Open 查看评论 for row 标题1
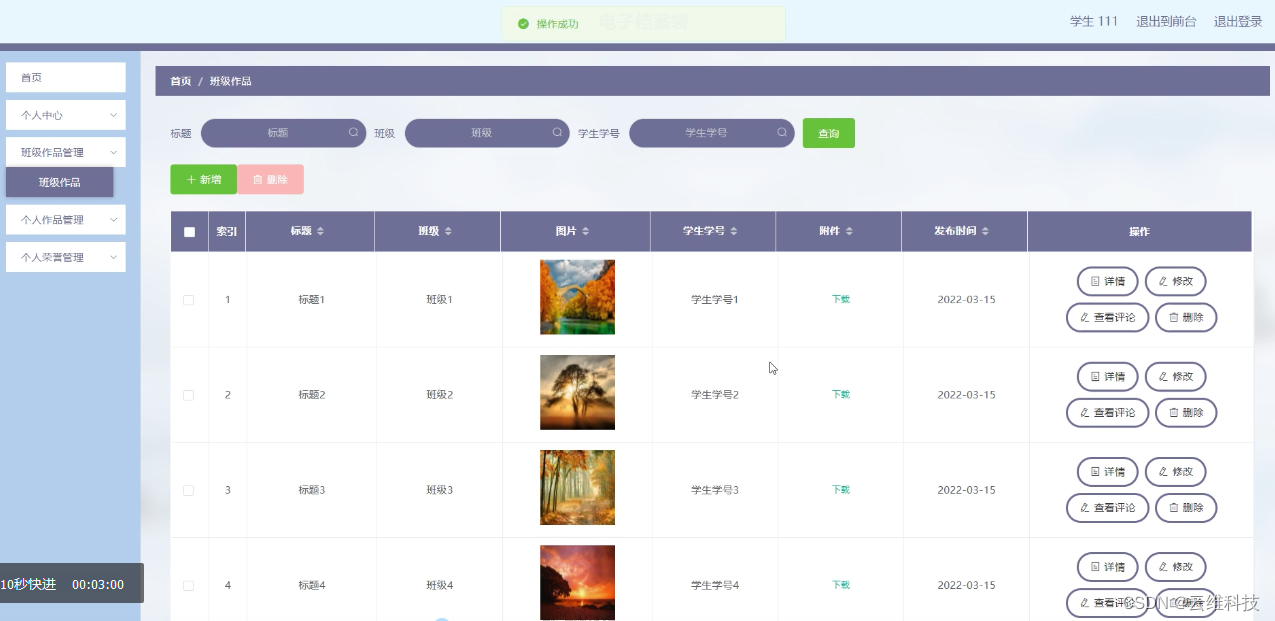Screen dimensions: 1275x621 tap(1107, 317)
